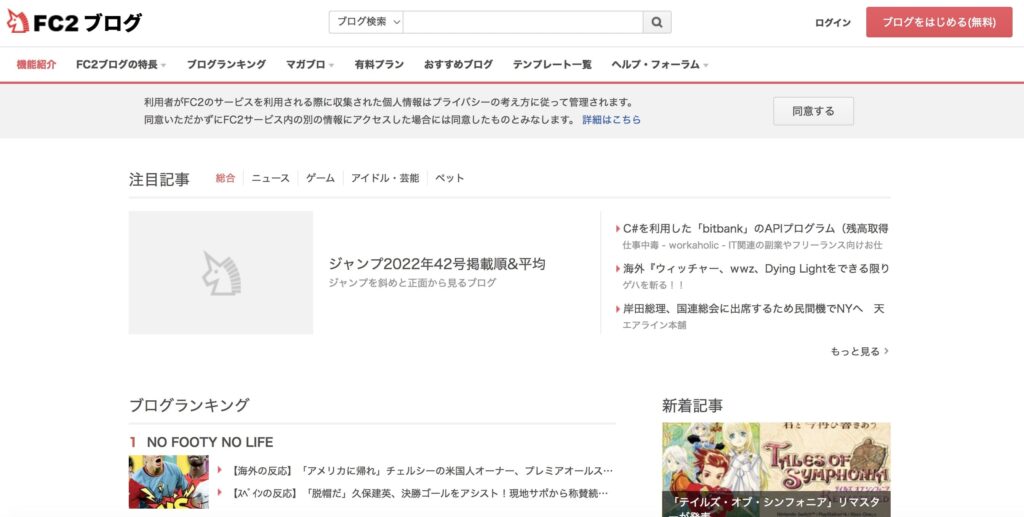Open the テンプレート一覧 menu item
Screen dimensions: 1024x517
click(552, 65)
